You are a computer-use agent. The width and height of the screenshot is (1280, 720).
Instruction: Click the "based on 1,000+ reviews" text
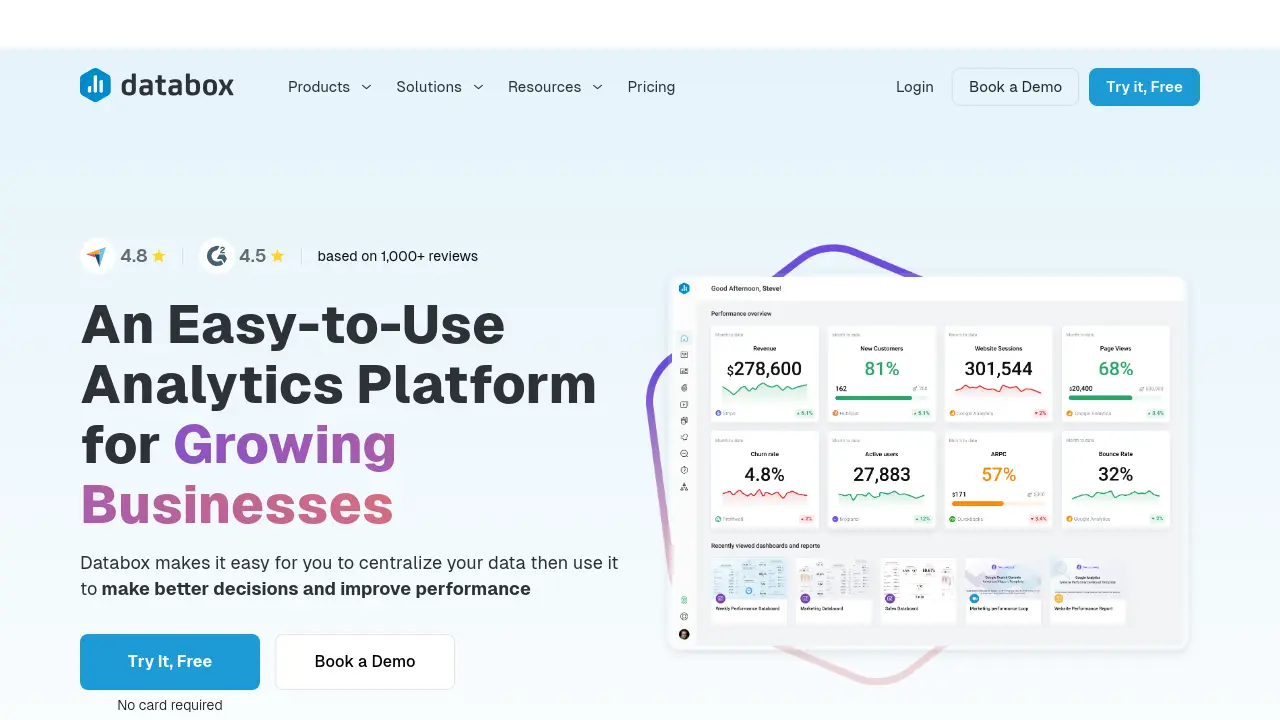(398, 256)
